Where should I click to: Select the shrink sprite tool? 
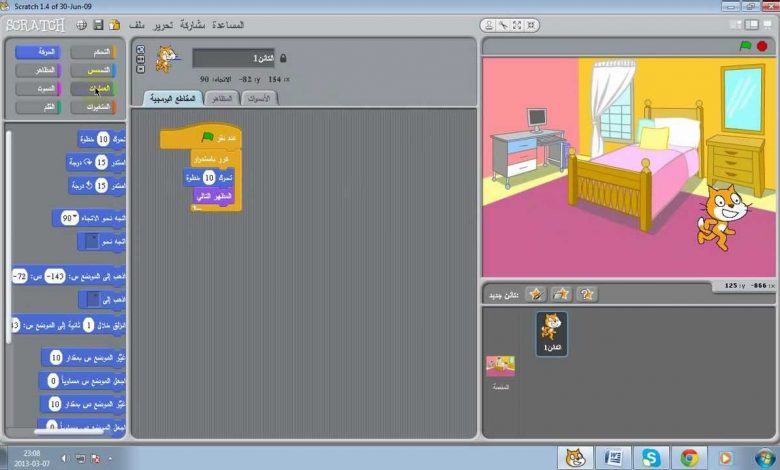pos(531,25)
